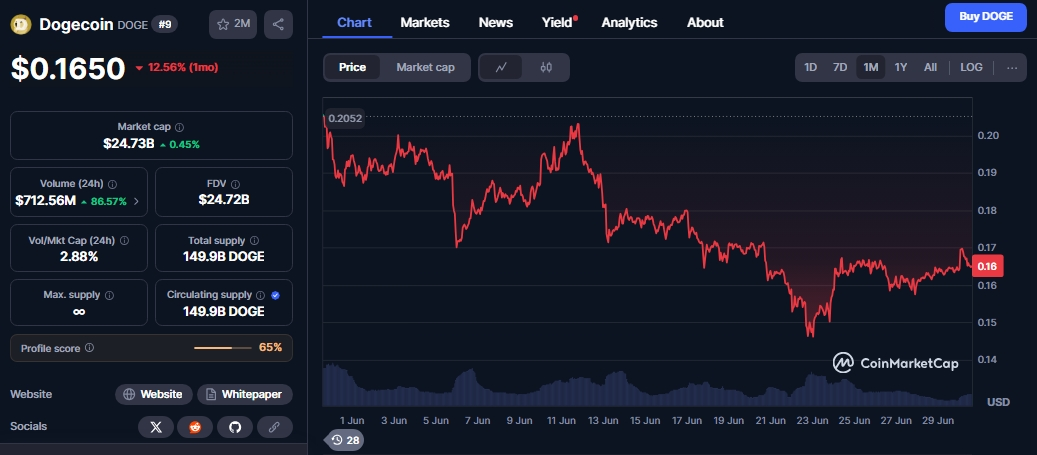1037x455 pixels.
Task: Click the history events badge showing 28
Action: coord(346,440)
